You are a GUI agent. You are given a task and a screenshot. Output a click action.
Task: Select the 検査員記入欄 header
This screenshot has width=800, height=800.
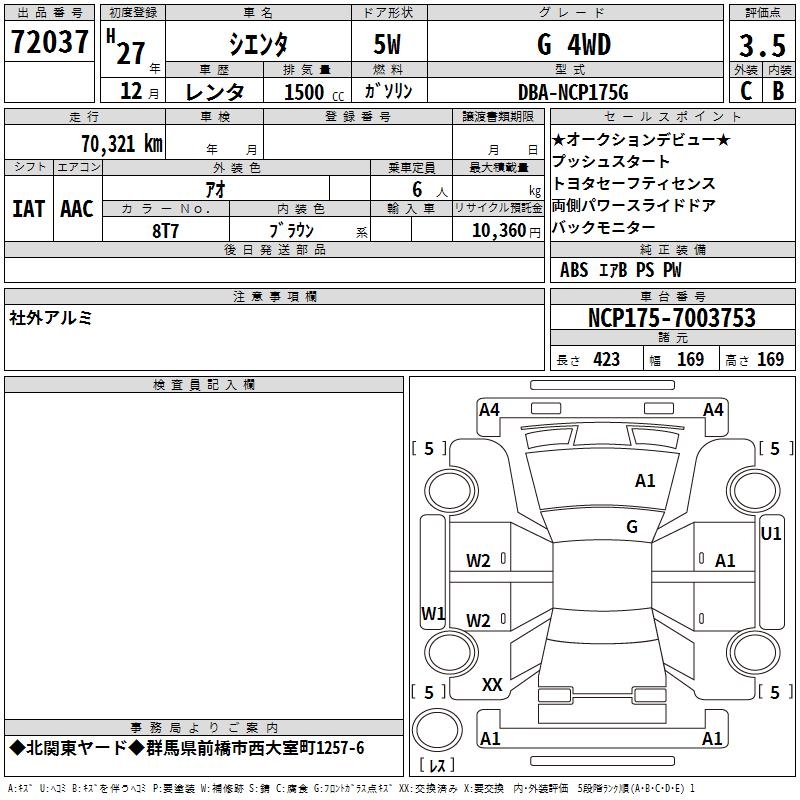(204, 385)
